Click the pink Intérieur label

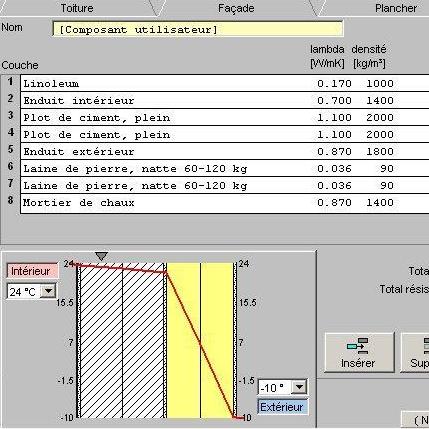(32, 271)
